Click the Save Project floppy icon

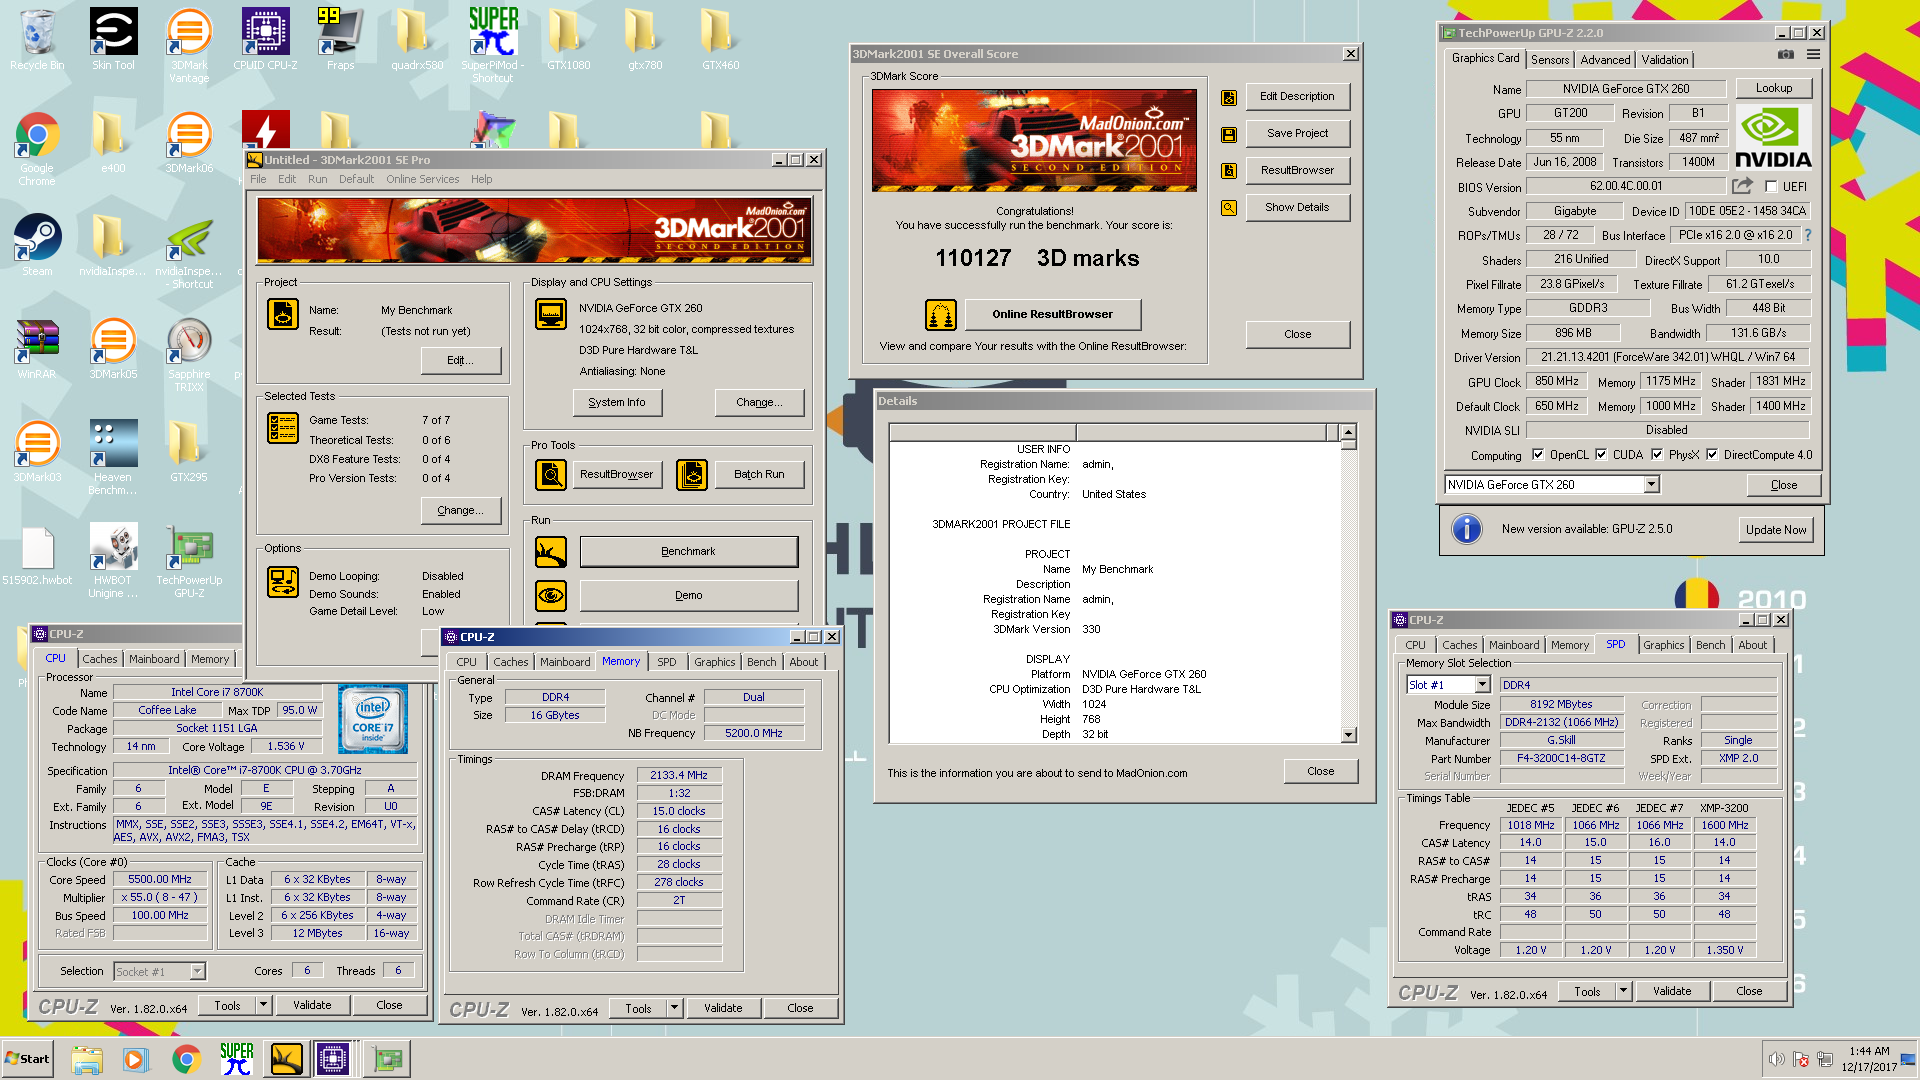[1229, 134]
